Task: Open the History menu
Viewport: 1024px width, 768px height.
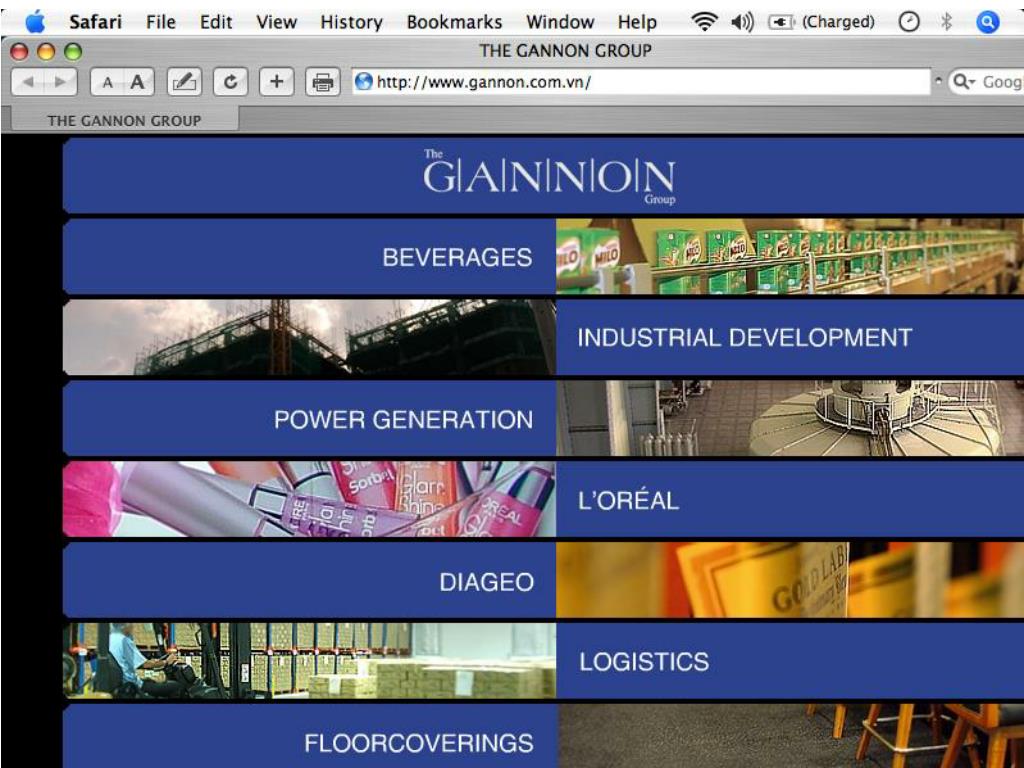Action: [351, 22]
